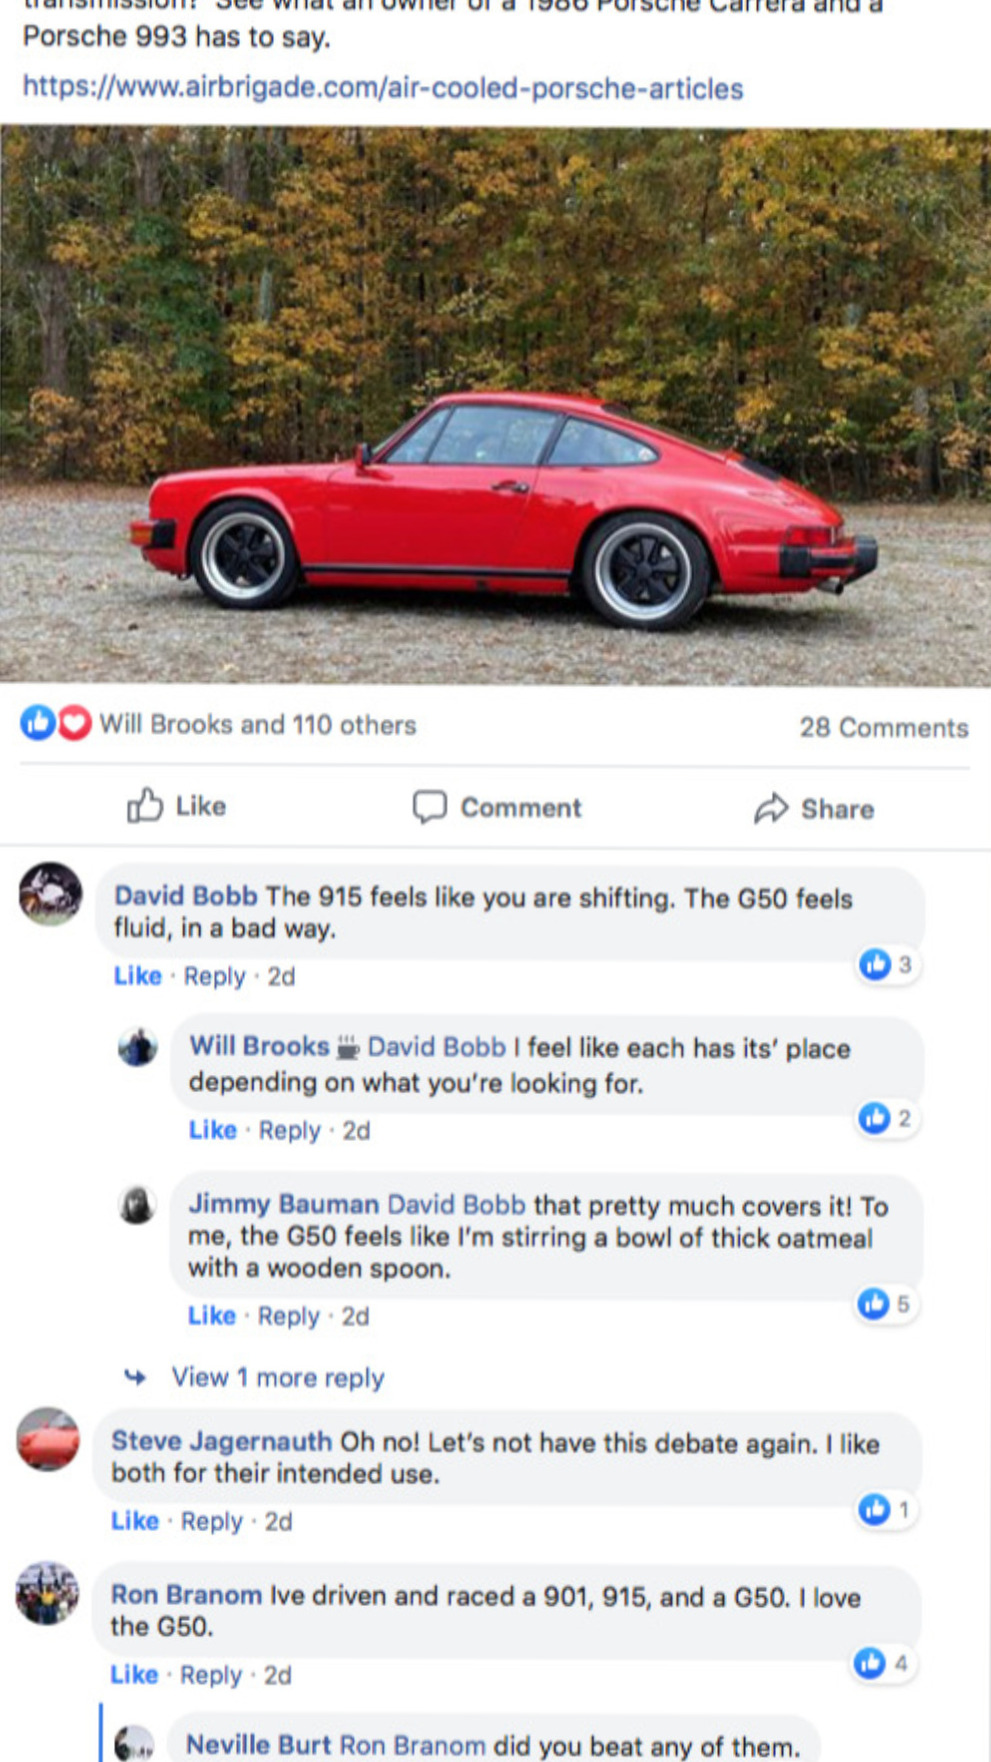This screenshot has width=991, height=1762.
Task: Like David Bobb's comment about the 915
Action: pyautogui.click(x=137, y=975)
